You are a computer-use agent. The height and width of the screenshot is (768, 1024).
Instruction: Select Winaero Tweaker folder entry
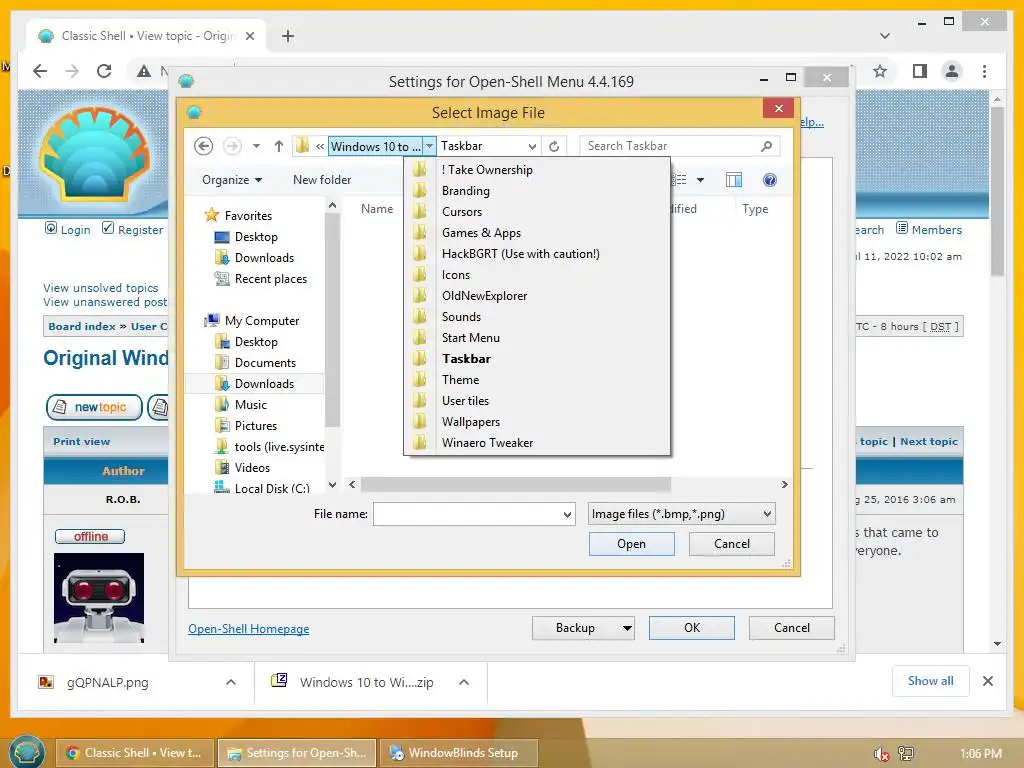pos(487,443)
